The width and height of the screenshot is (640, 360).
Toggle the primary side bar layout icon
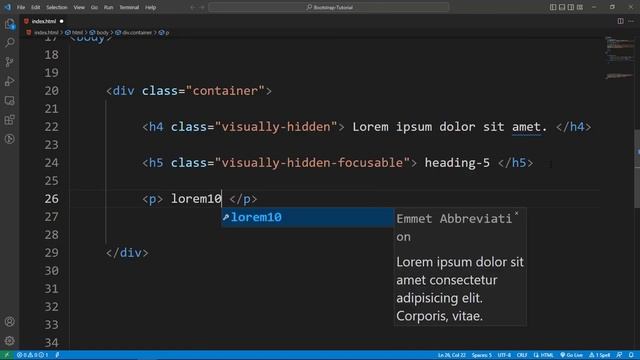(553, 7)
